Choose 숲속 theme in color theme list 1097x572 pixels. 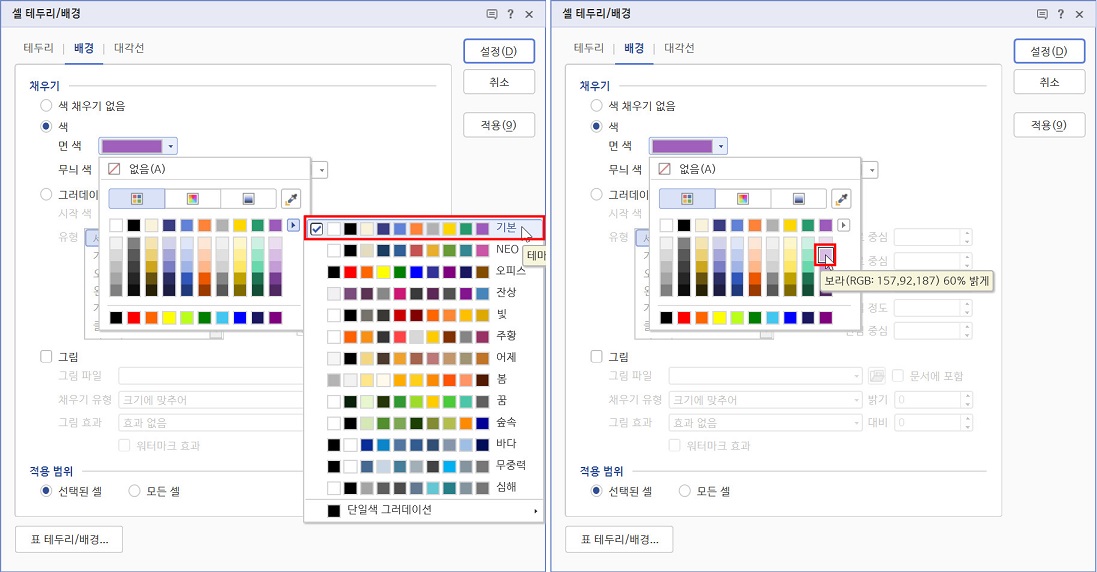pos(425,422)
